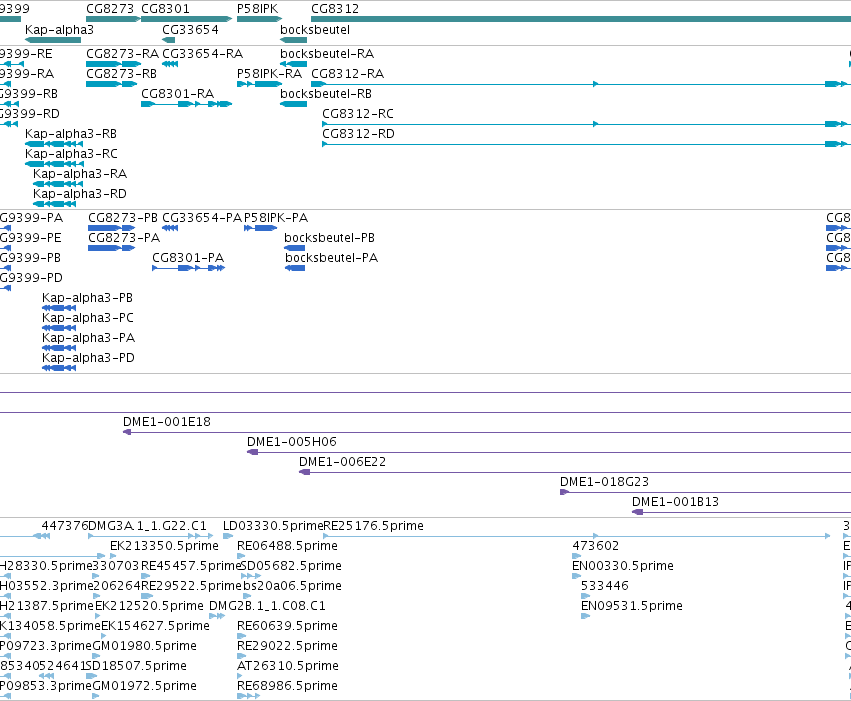
Task: Click the CG33654-PA protein label
Action: point(202,218)
